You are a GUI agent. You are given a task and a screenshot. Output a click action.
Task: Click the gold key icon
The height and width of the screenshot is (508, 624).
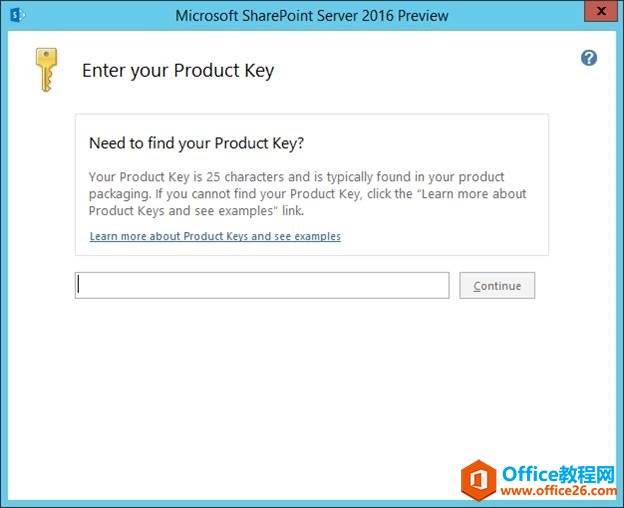tap(46, 70)
